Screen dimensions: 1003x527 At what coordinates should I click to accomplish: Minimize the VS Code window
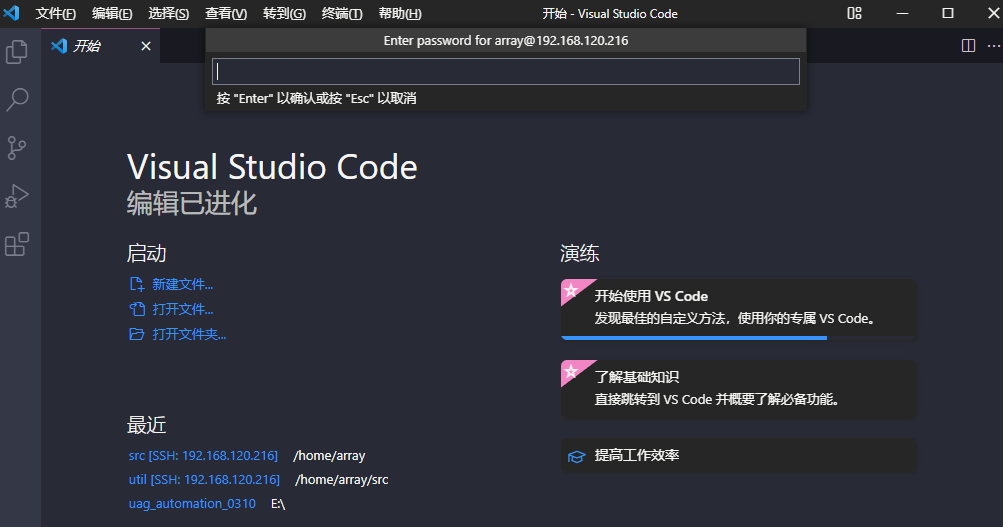(902, 13)
